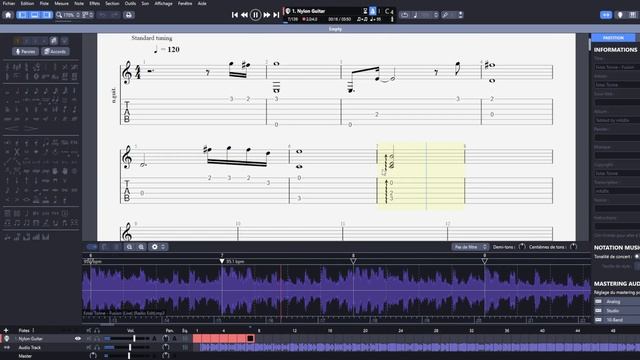
Task: Click the Nylon Guitar track instrument icon
Action: coord(7,339)
